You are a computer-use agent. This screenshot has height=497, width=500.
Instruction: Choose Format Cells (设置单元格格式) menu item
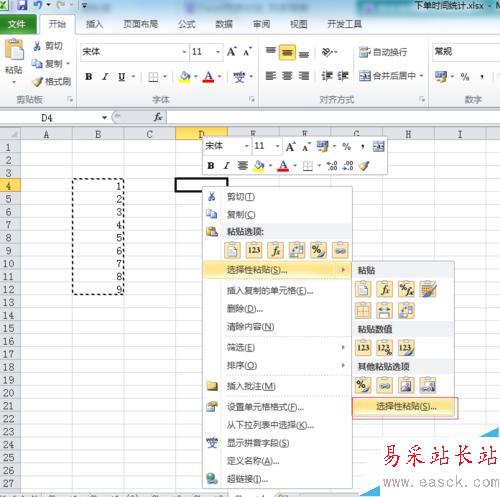pyautogui.click(x=277, y=407)
